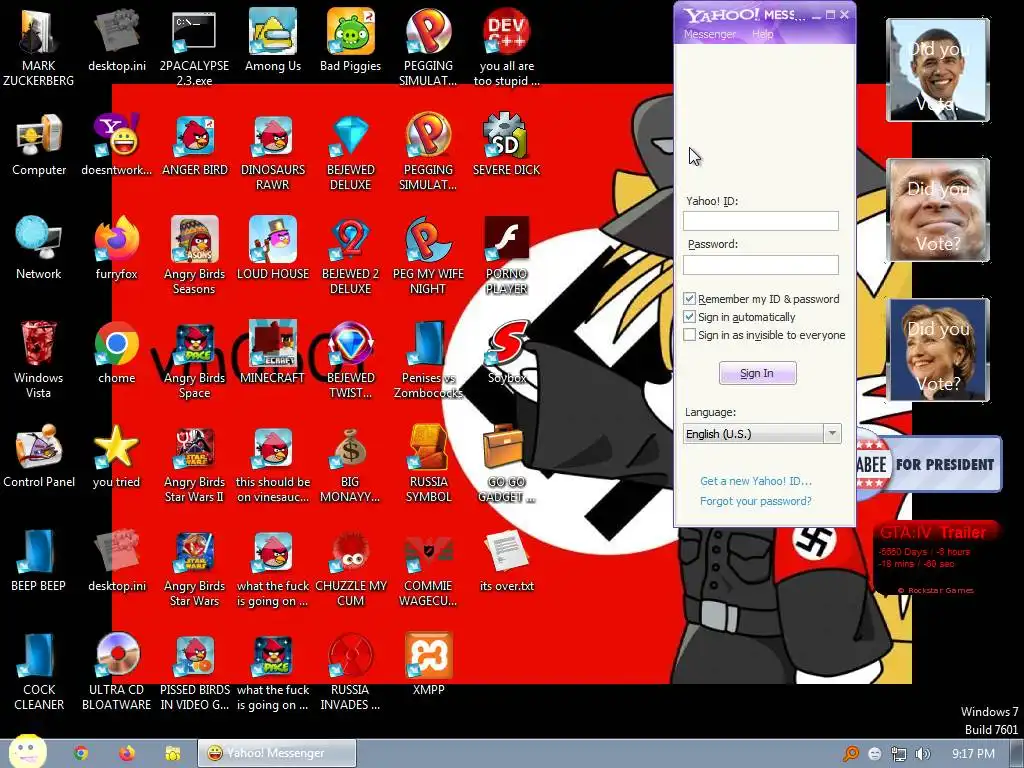Focus the Password text field
Image resolution: width=1024 pixels, height=768 pixels.
pyautogui.click(x=761, y=264)
